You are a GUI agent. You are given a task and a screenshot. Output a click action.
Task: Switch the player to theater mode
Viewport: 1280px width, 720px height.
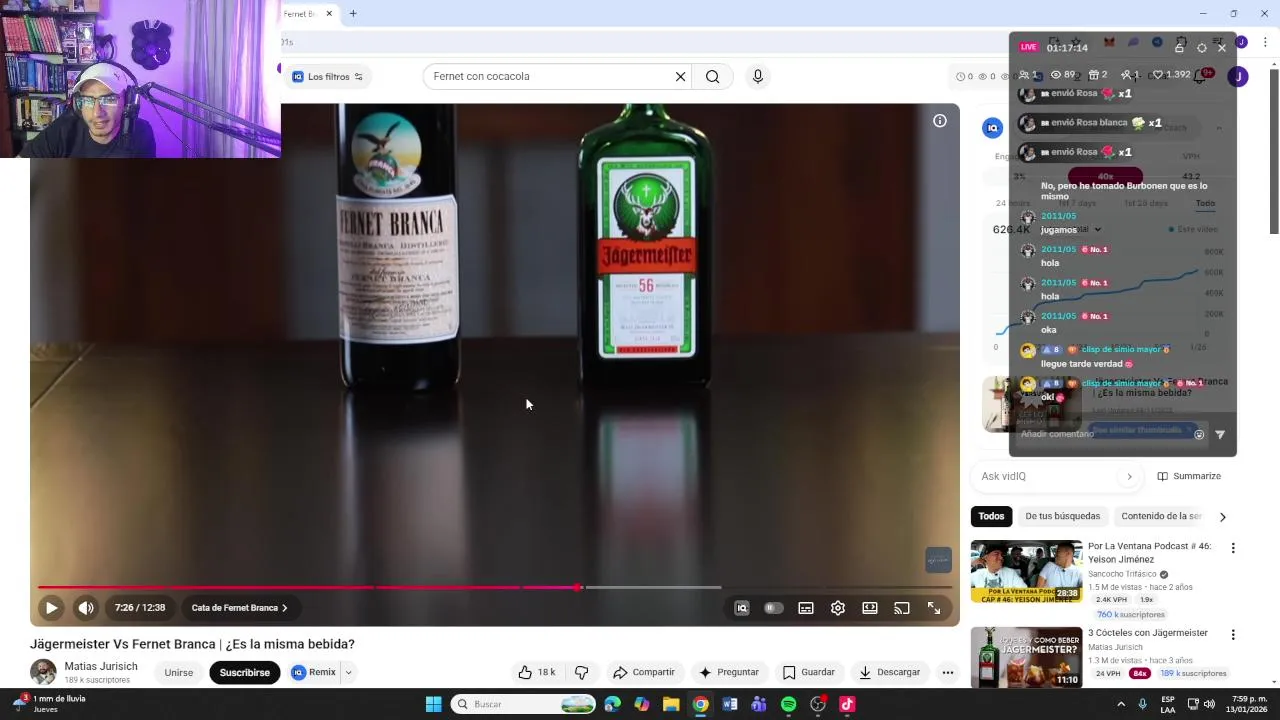point(870,608)
